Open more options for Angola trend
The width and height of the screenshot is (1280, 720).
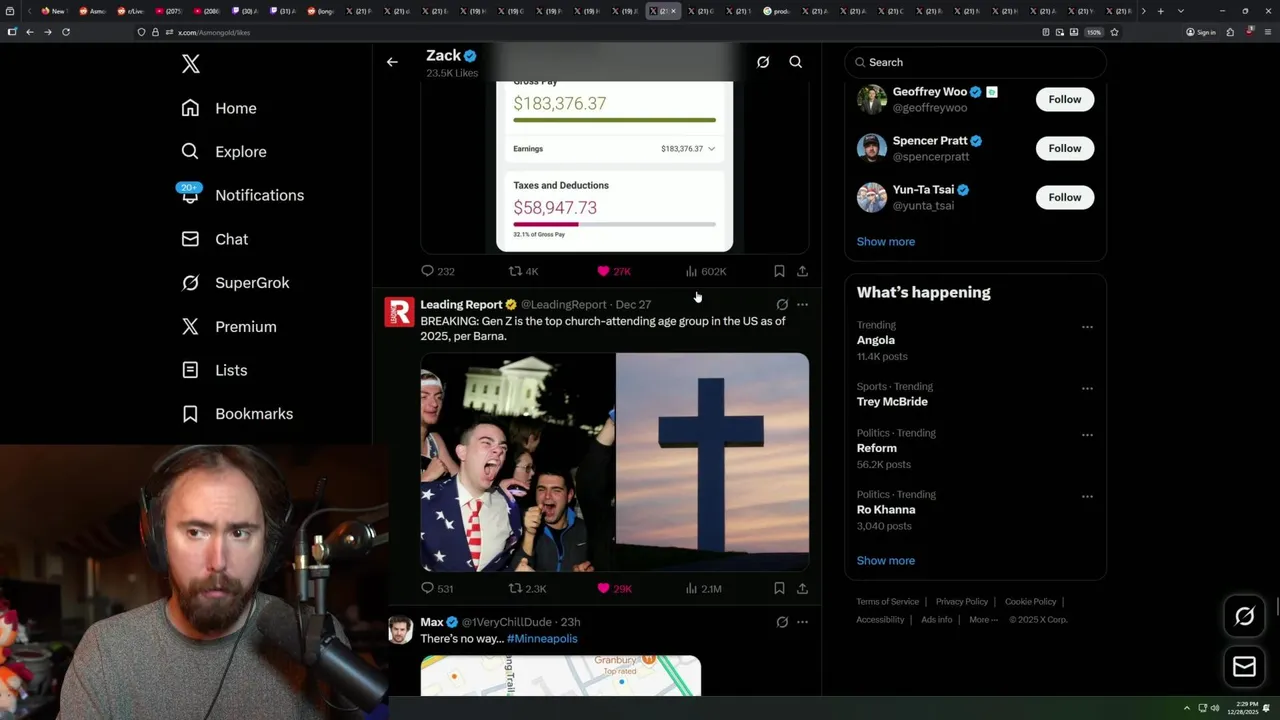(x=1087, y=327)
